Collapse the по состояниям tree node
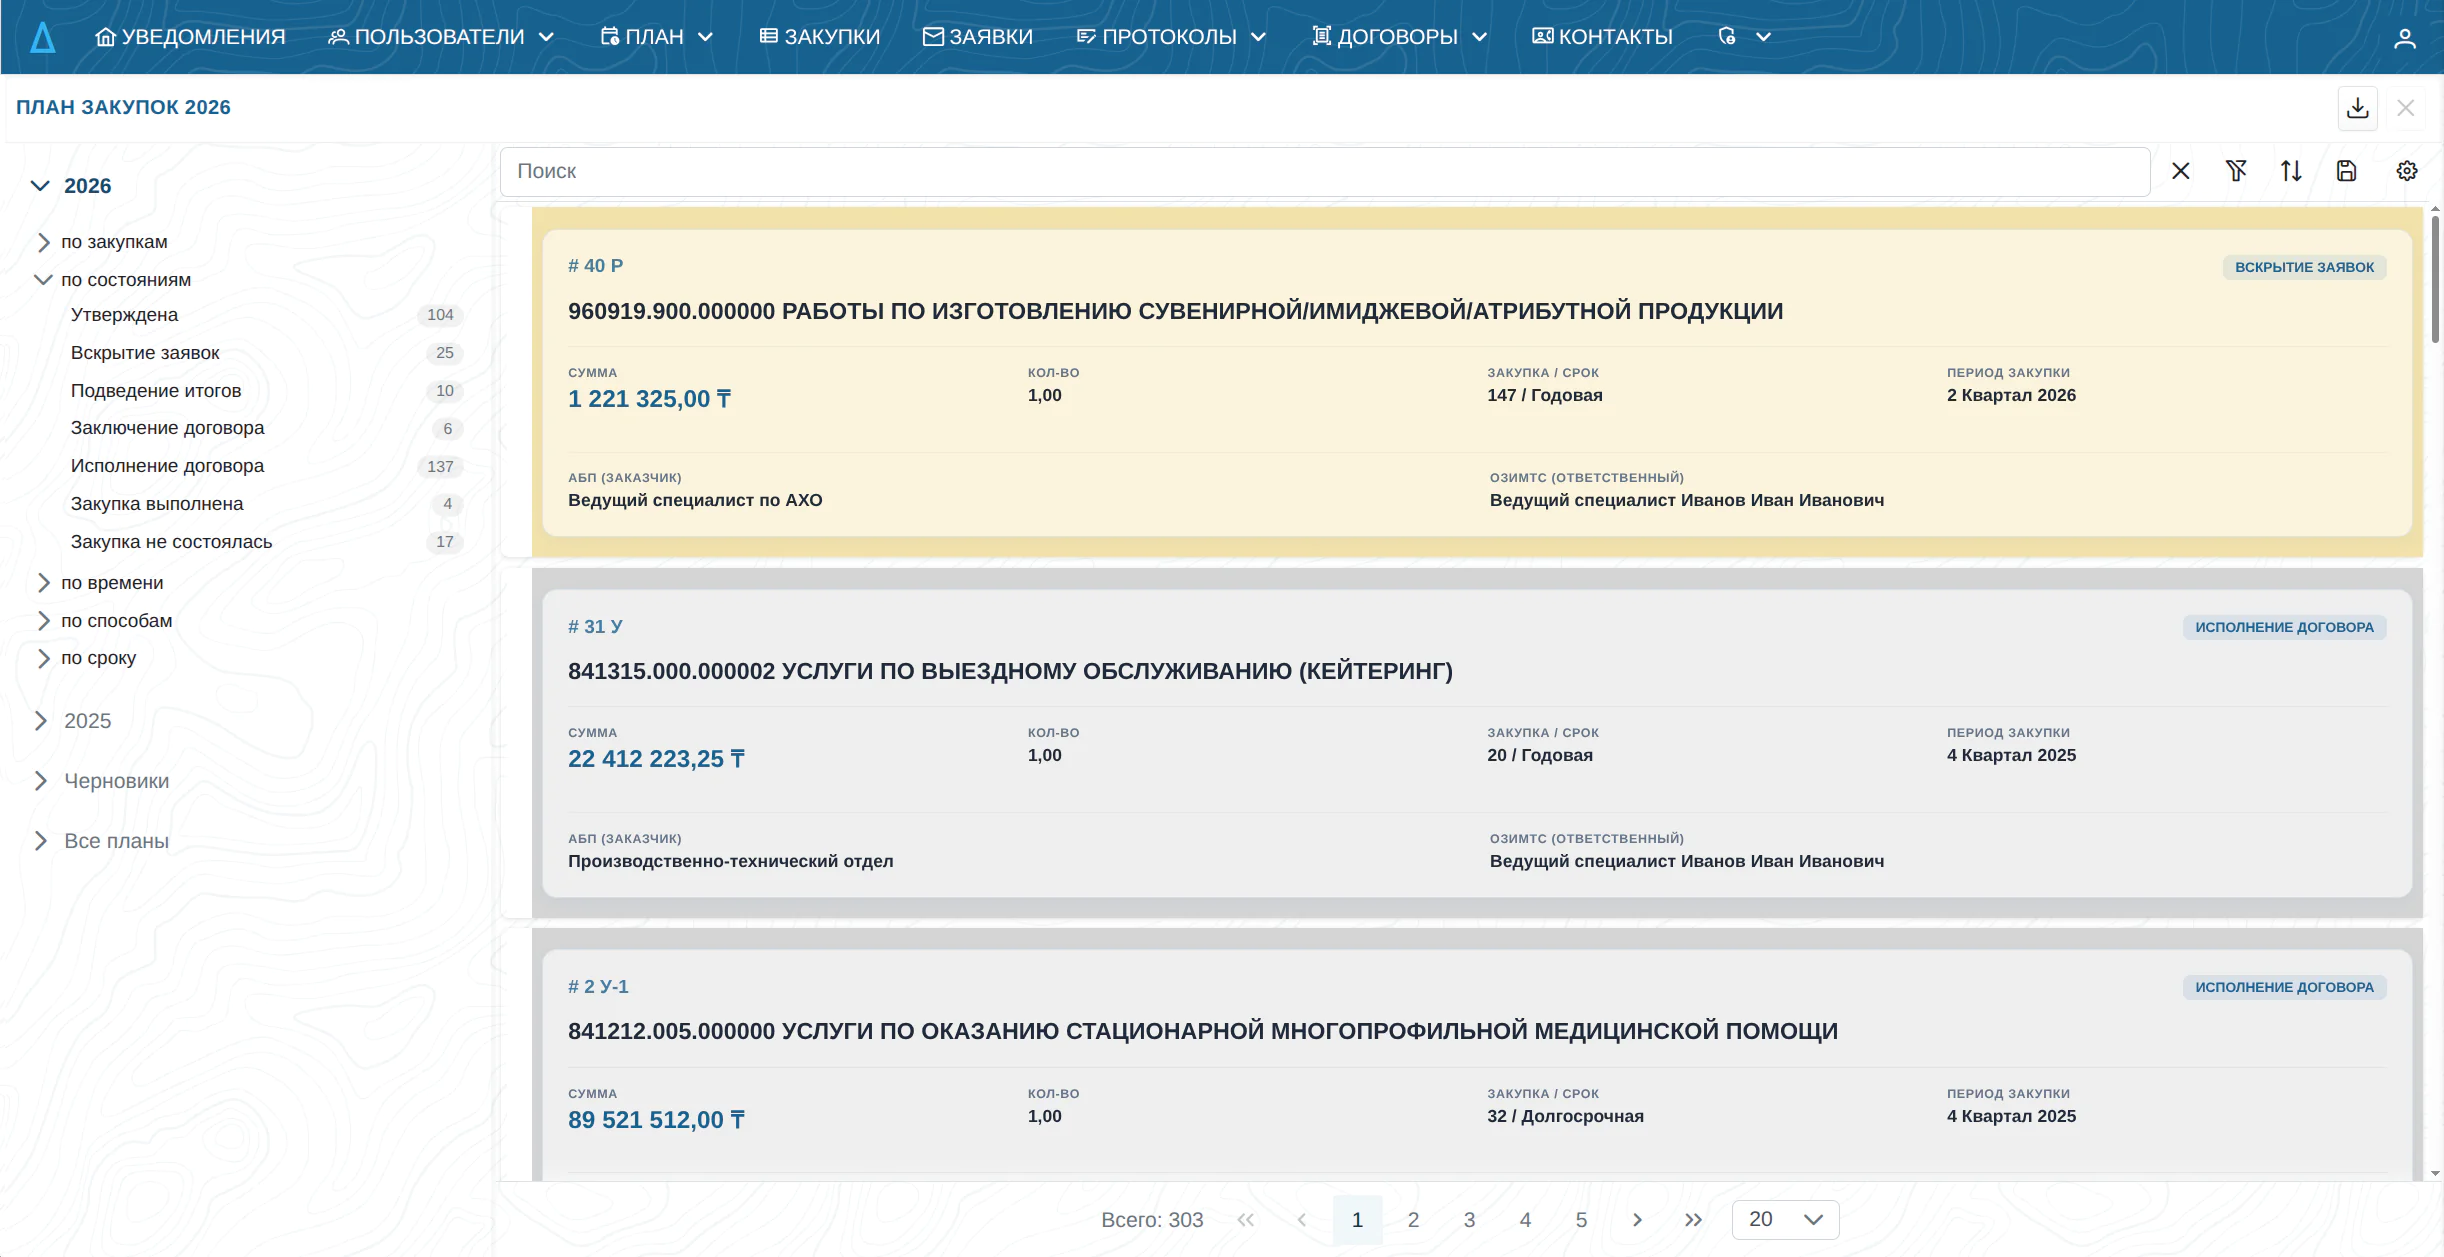Viewport: 2444px width, 1257px height. (x=43, y=280)
